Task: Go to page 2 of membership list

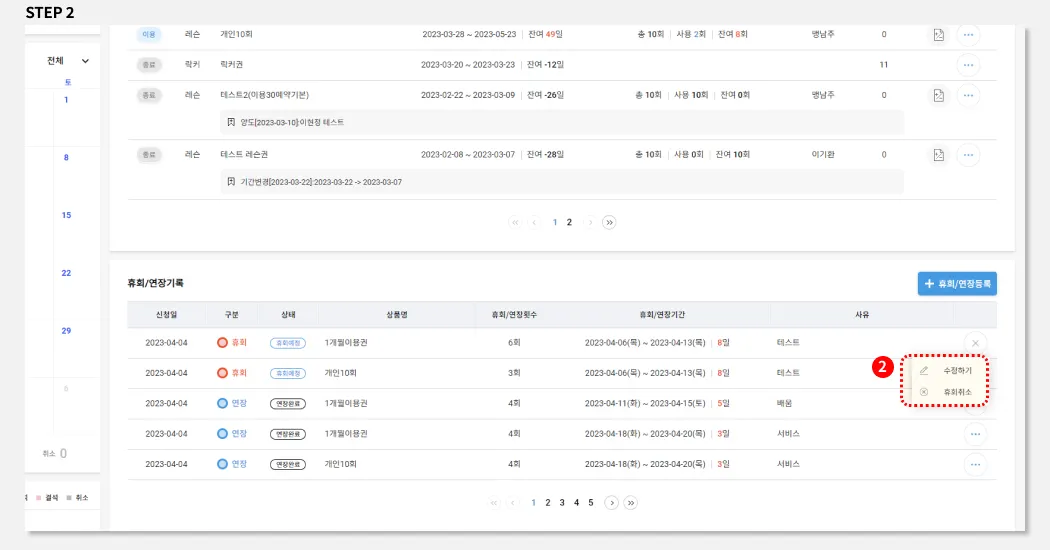Action: click(569, 222)
